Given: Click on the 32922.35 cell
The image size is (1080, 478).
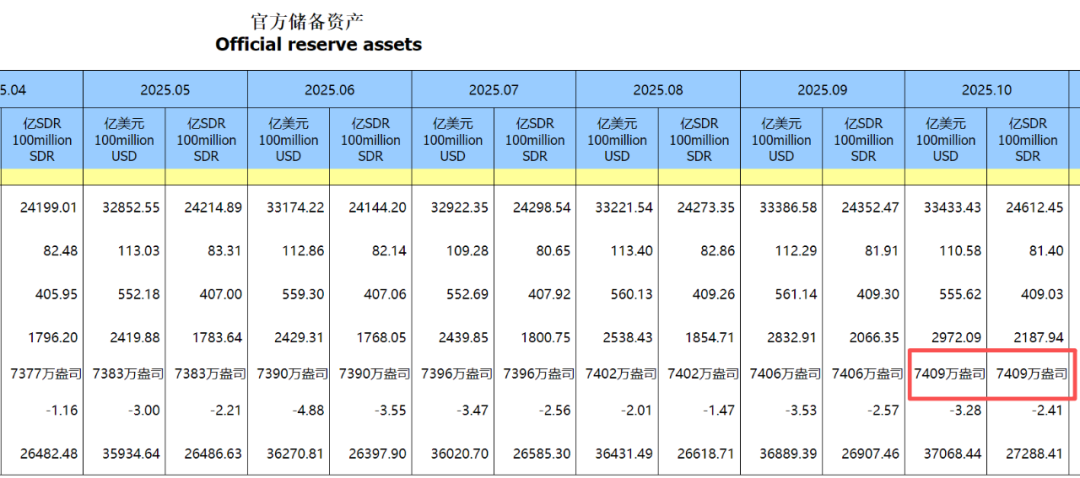Looking at the screenshot, I should pyautogui.click(x=459, y=207).
